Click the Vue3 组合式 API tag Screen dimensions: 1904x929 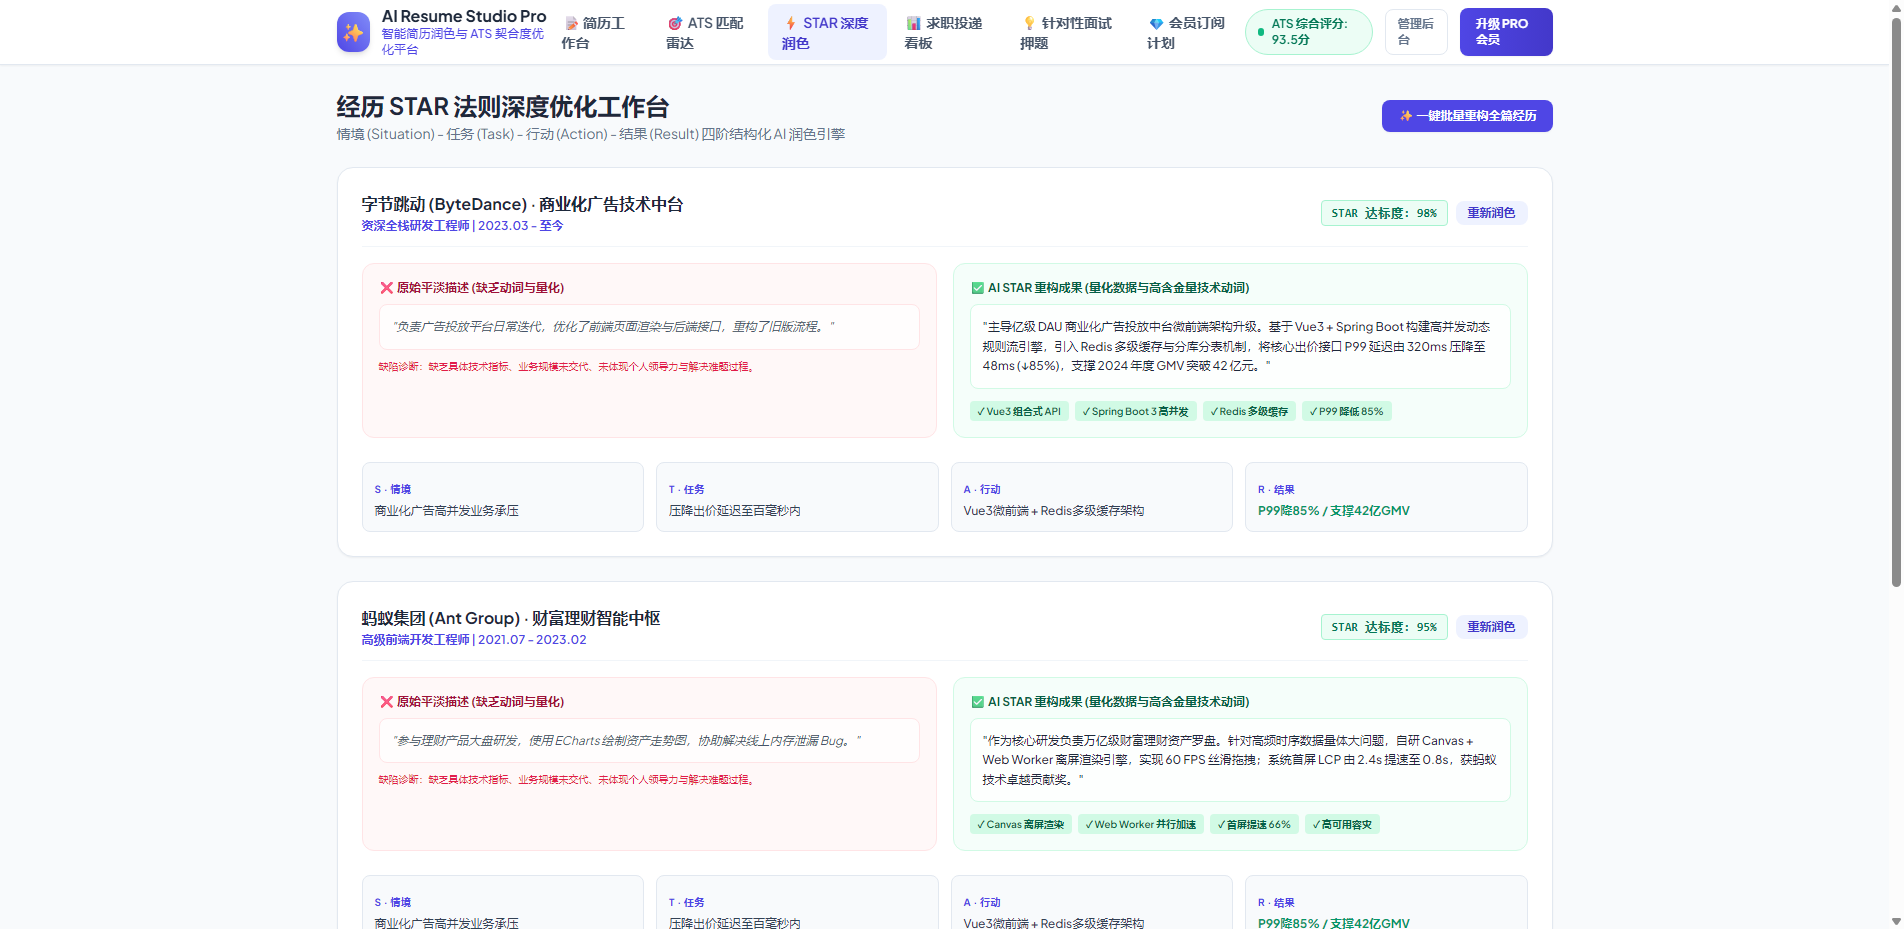click(1019, 411)
